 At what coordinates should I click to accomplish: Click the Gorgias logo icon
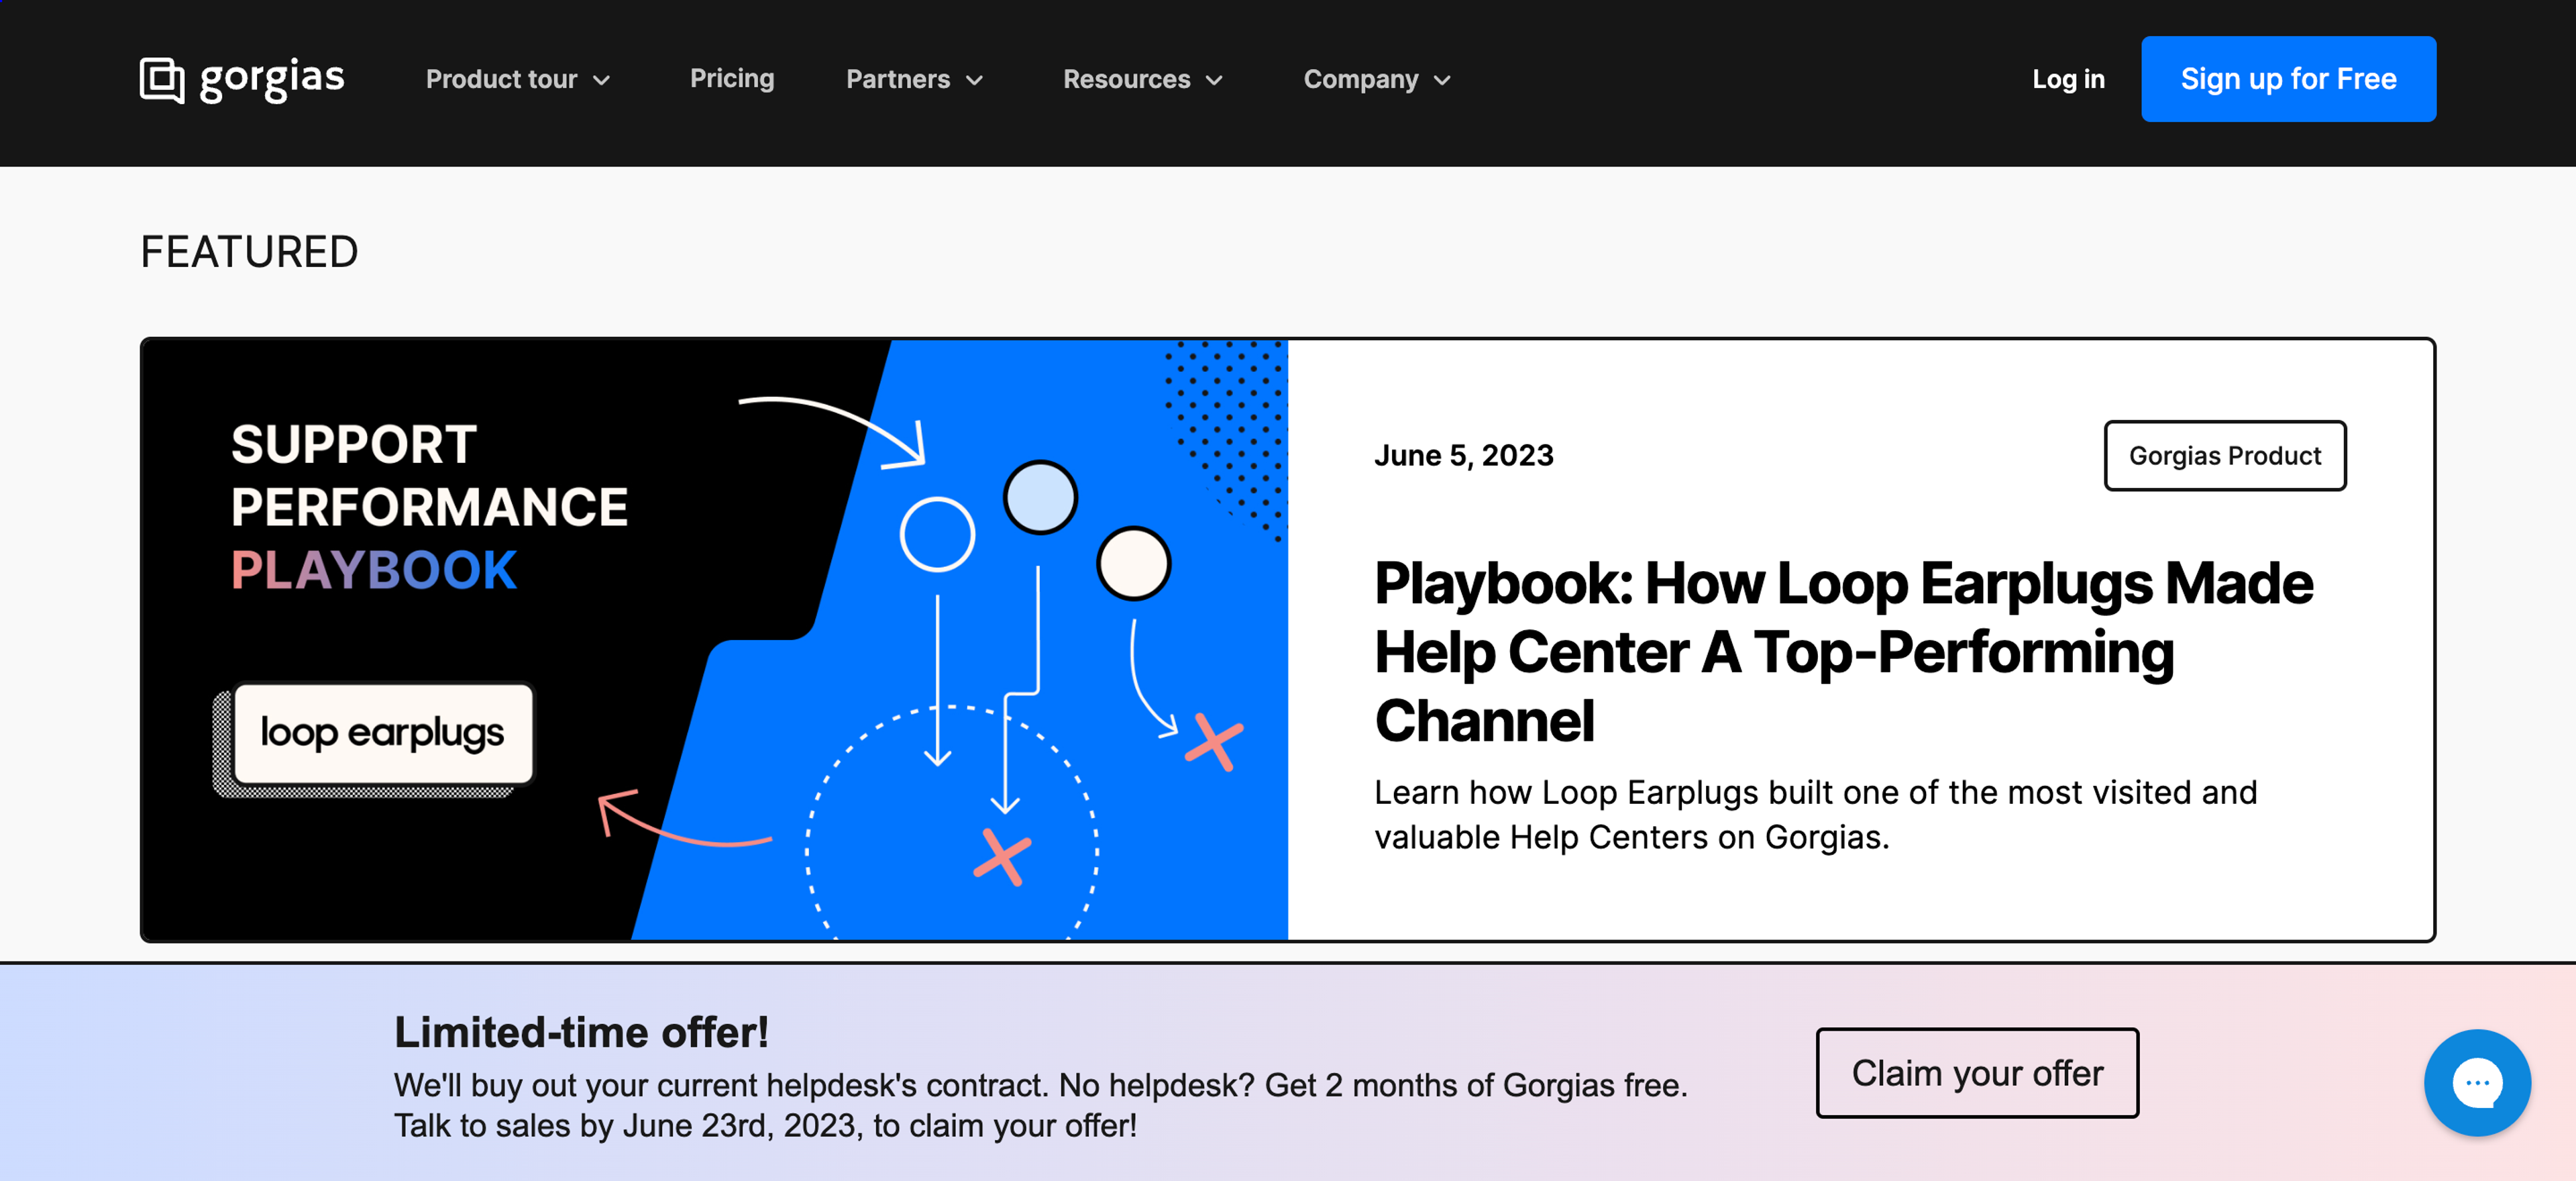click(x=162, y=80)
